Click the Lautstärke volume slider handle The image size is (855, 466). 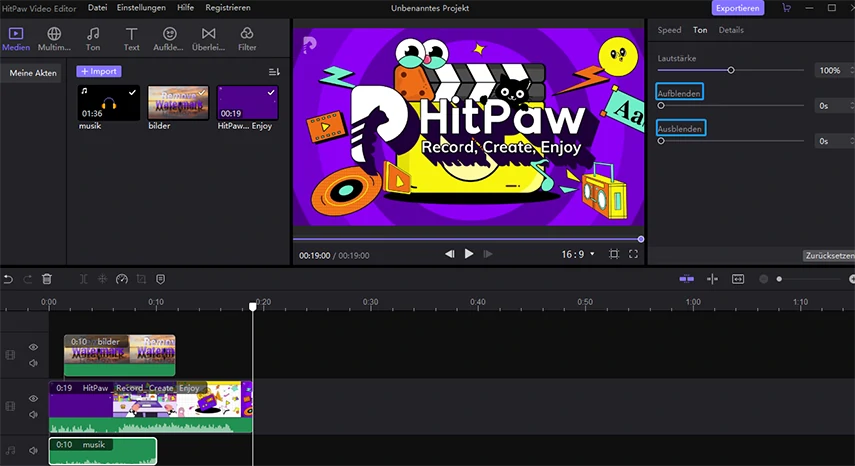(731, 70)
